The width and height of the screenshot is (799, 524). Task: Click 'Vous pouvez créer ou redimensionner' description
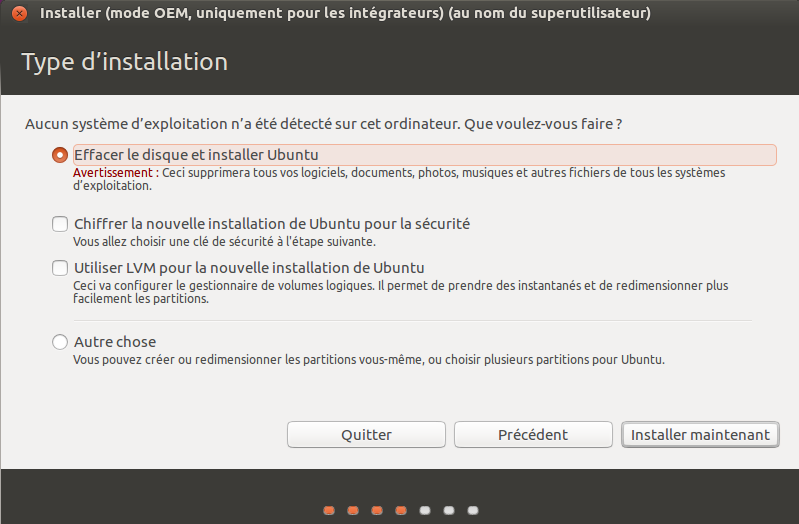point(369,359)
